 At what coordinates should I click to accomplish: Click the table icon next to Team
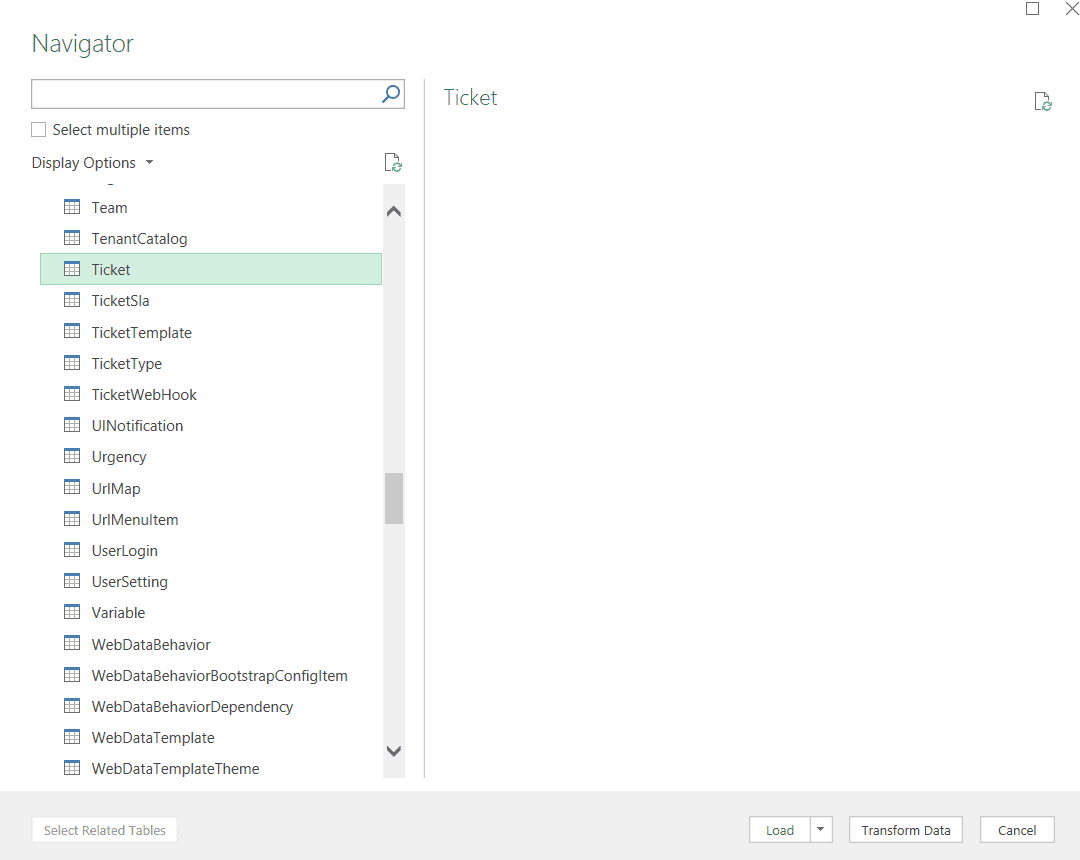click(x=71, y=207)
